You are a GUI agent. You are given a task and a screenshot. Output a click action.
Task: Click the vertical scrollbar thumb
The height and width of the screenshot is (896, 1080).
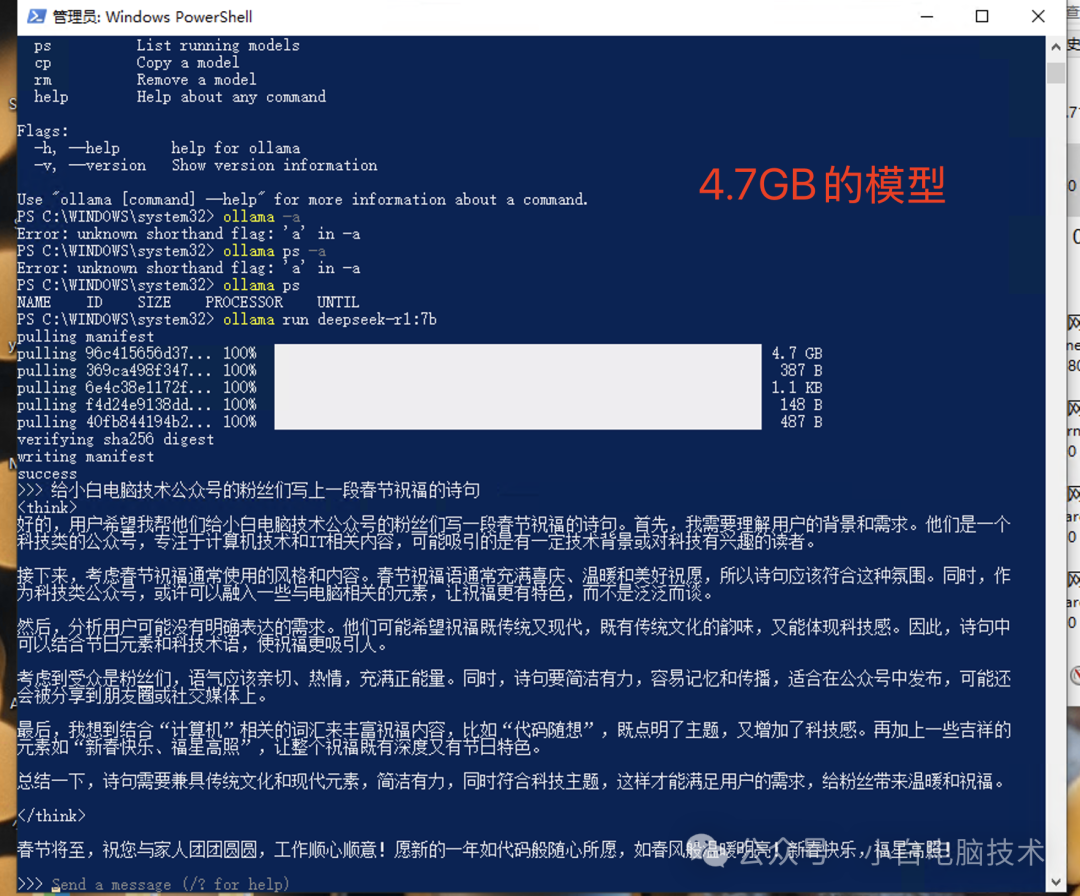[x=1056, y=73]
